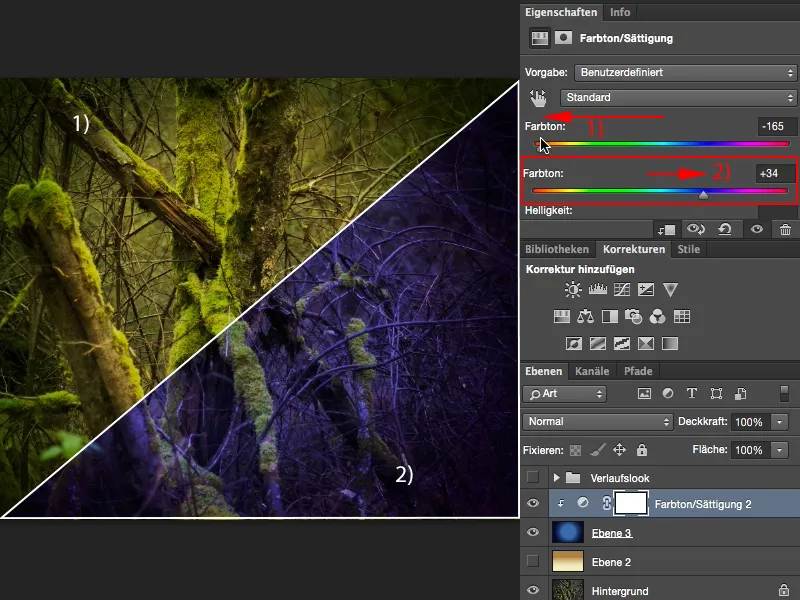Viewport: 800px width, 600px height.
Task: Activate the targeted adjustment hand tool
Action: click(x=537, y=97)
